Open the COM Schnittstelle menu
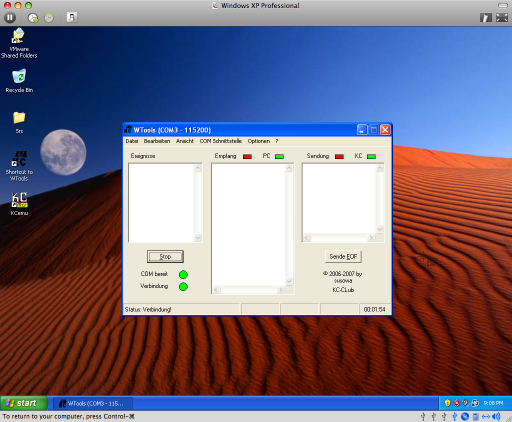This screenshot has width=512, height=422. pos(220,141)
